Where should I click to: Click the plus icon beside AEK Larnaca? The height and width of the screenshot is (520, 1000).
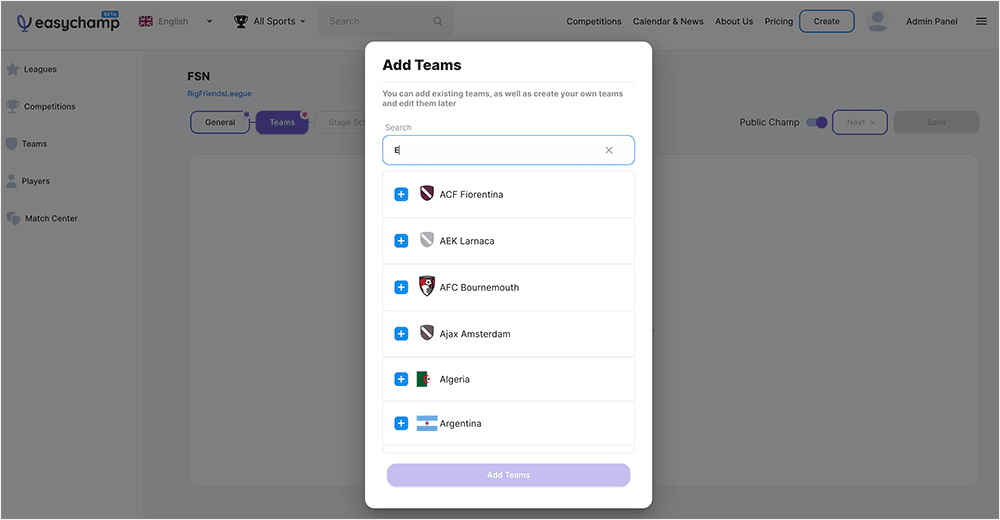(x=401, y=241)
